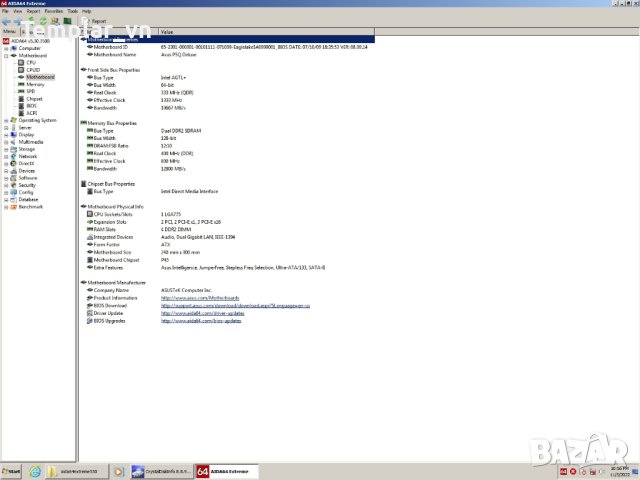This screenshot has width=640, height=480.
Task: Expand the Operating System tree node
Action: [x=5, y=120]
